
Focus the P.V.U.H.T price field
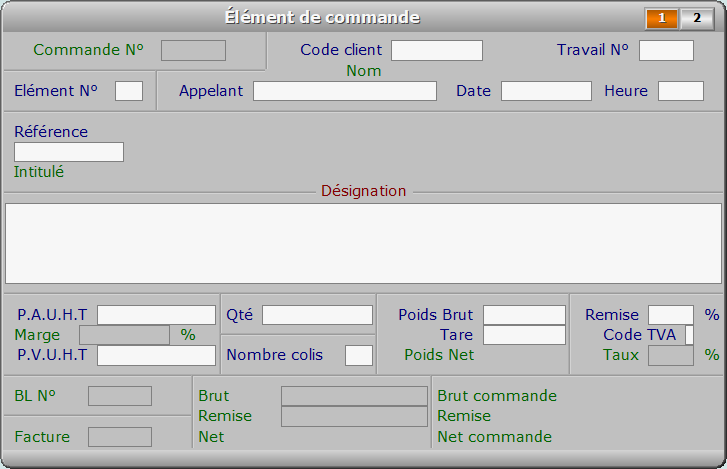[x=156, y=355]
